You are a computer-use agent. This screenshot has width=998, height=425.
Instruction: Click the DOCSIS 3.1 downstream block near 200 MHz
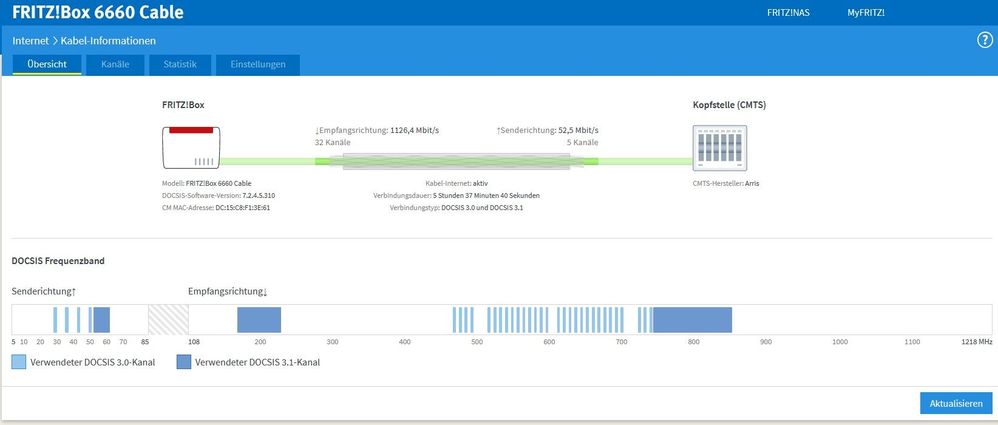tap(259, 319)
